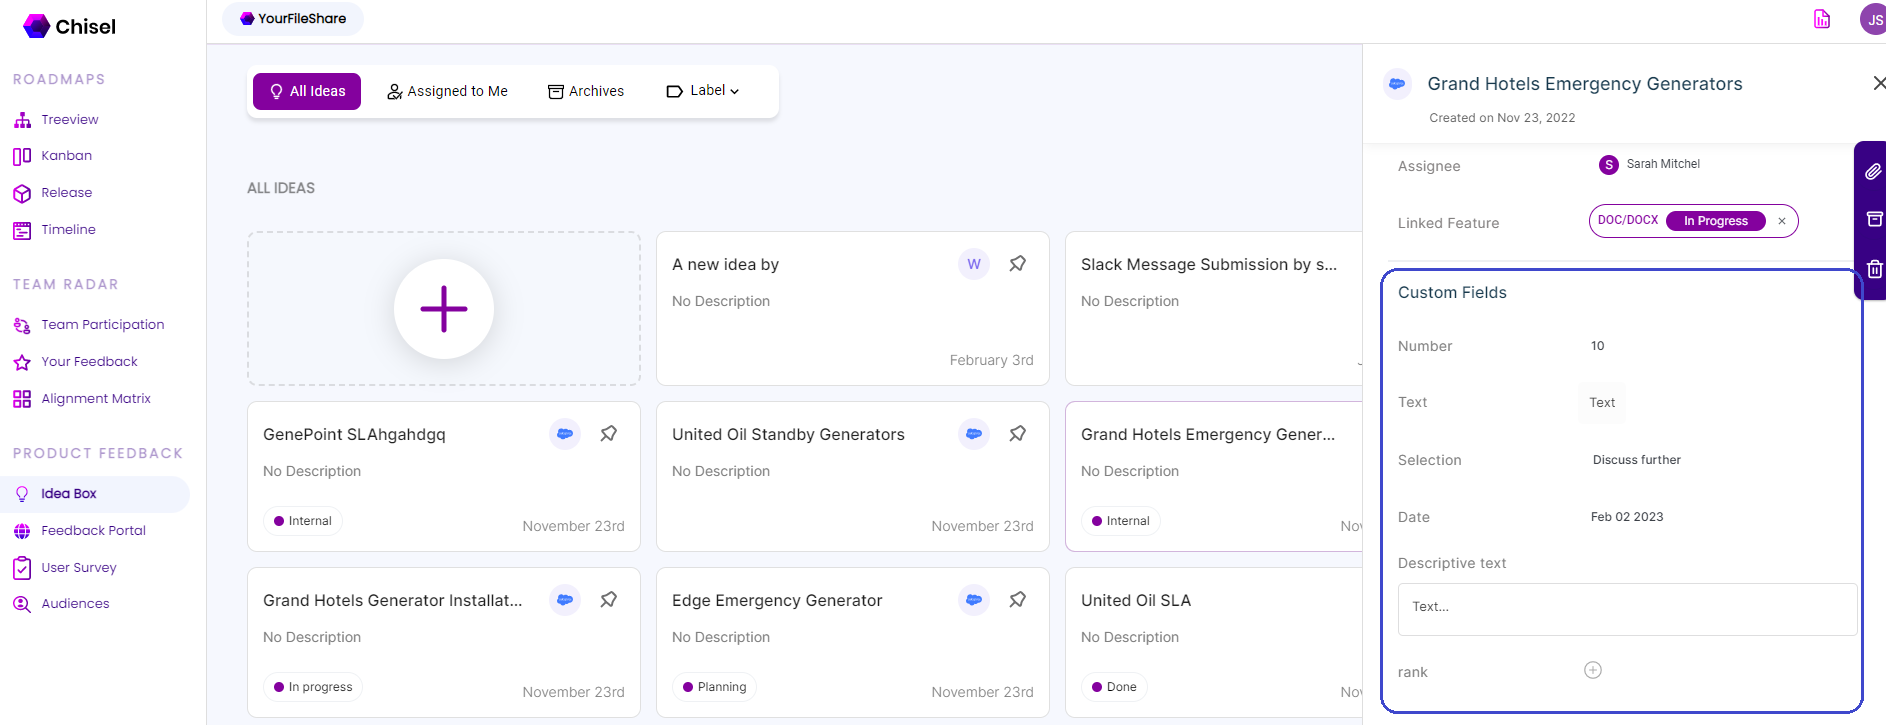Image resolution: width=1886 pixels, height=725 pixels.
Task: Switch to the Archives tab
Action: point(586,91)
